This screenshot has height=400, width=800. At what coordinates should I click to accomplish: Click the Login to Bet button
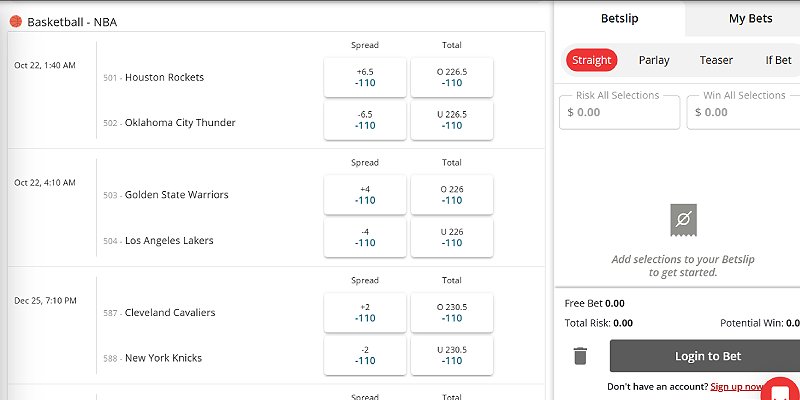[x=708, y=356]
